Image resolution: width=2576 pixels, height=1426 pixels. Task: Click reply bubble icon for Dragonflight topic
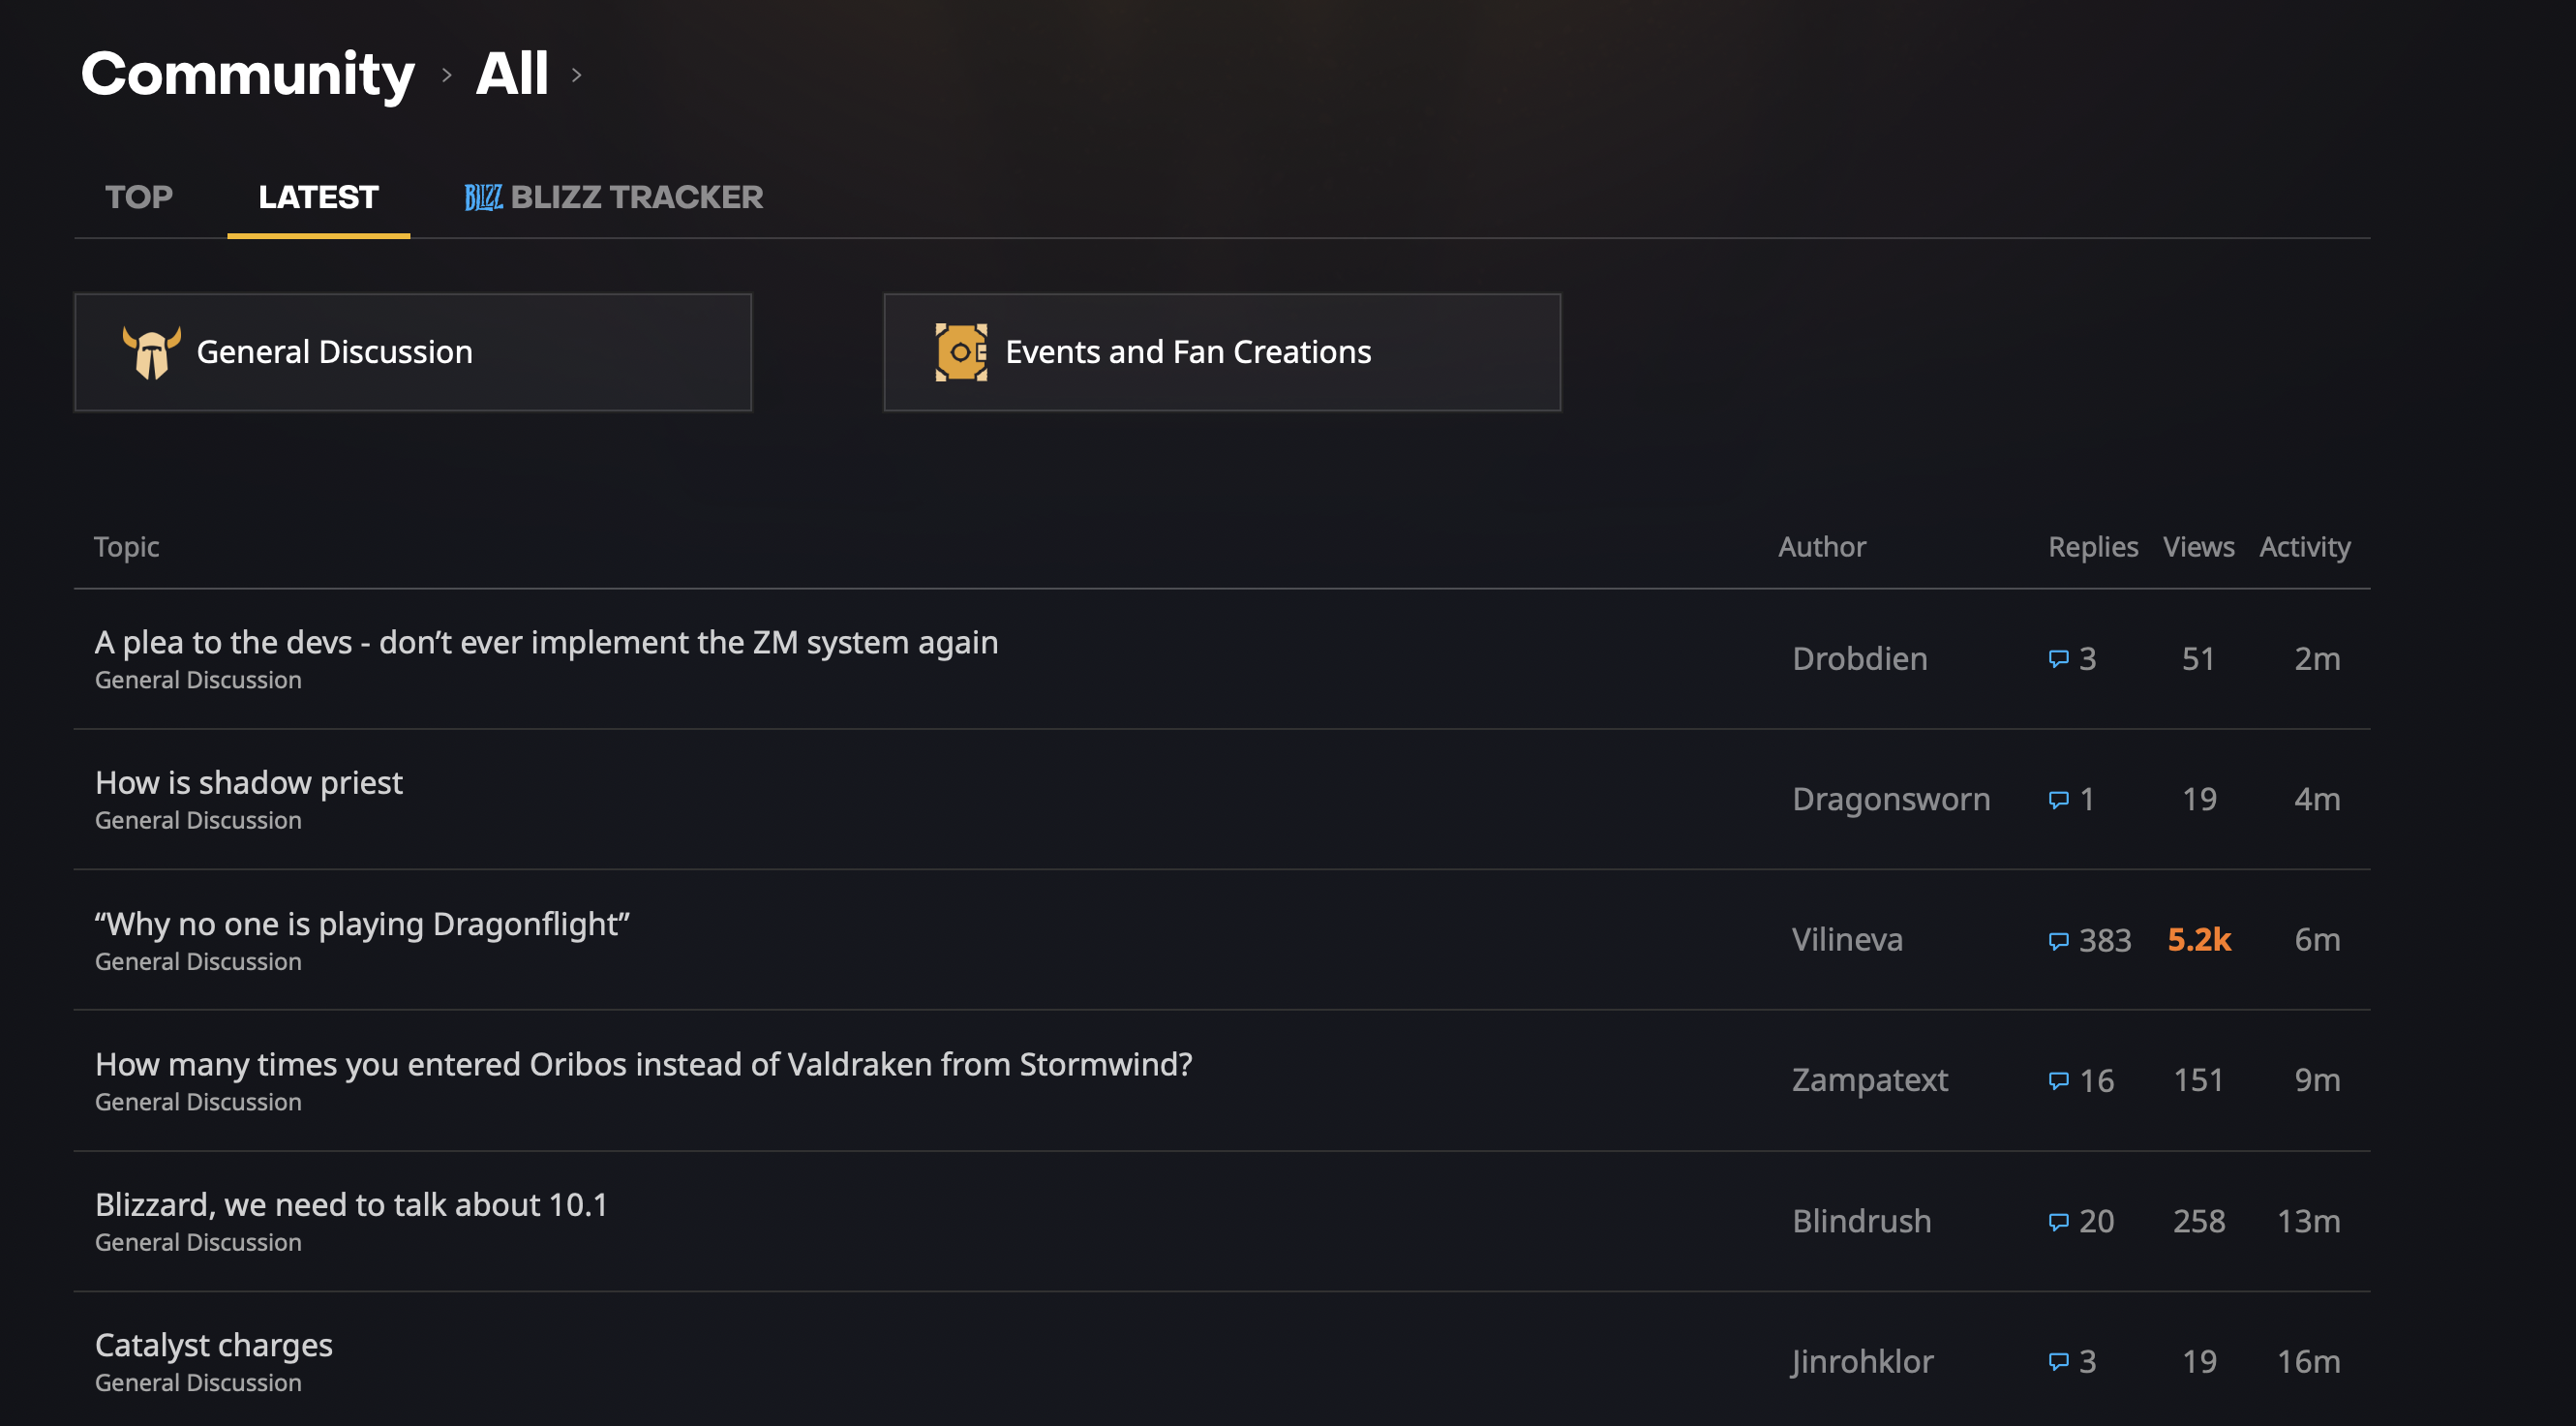coord(2058,941)
